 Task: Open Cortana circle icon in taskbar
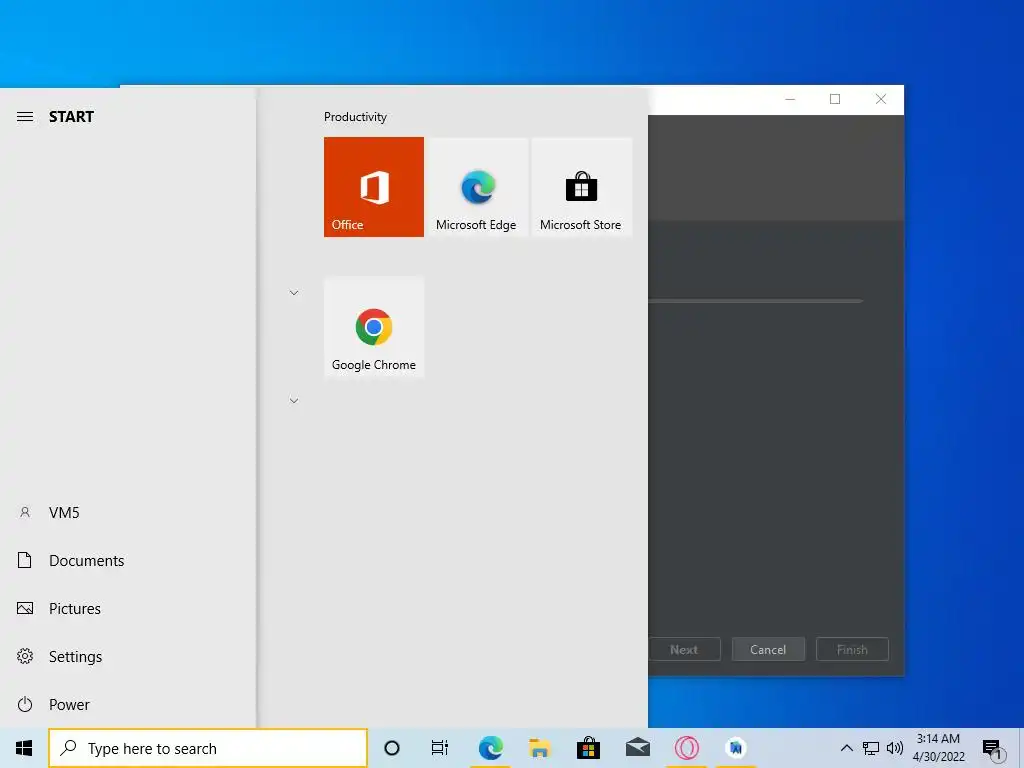click(392, 748)
